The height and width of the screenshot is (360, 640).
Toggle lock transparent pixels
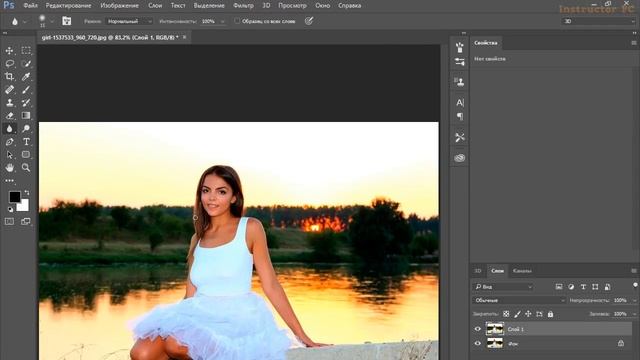coord(506,314)
